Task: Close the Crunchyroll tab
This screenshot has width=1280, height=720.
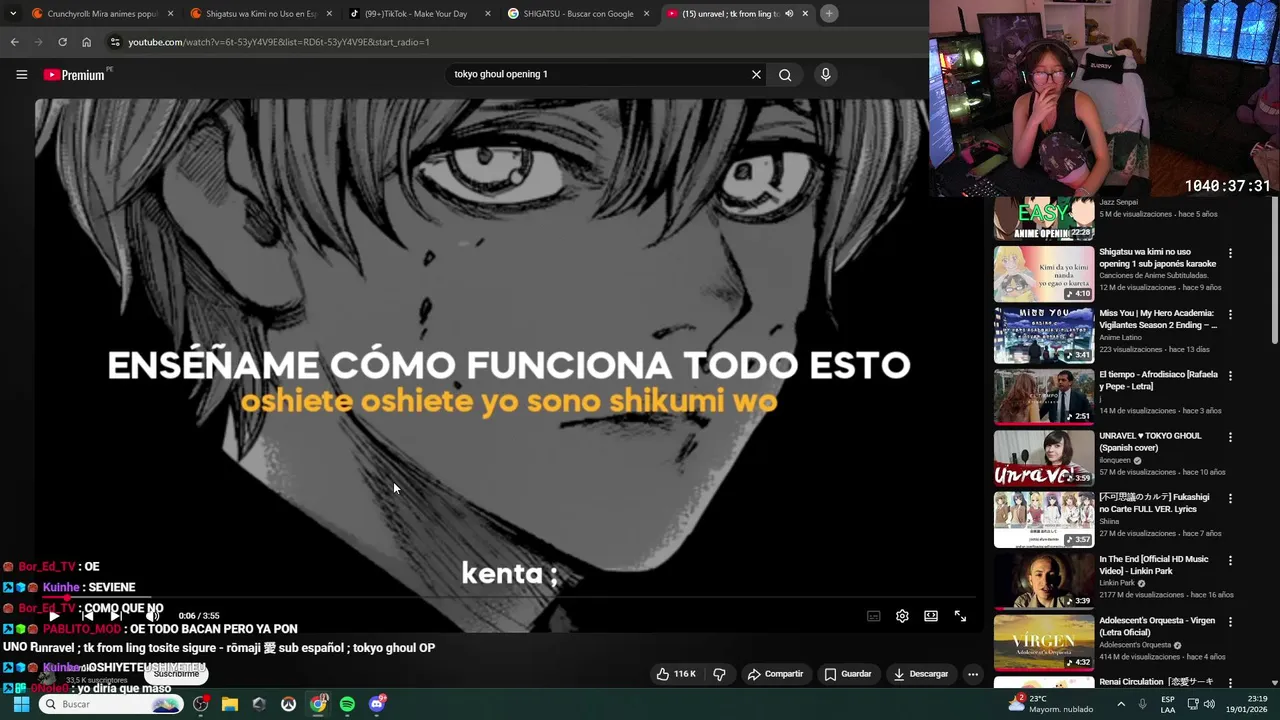Action: pyautogui.click(x=170, y=14)
